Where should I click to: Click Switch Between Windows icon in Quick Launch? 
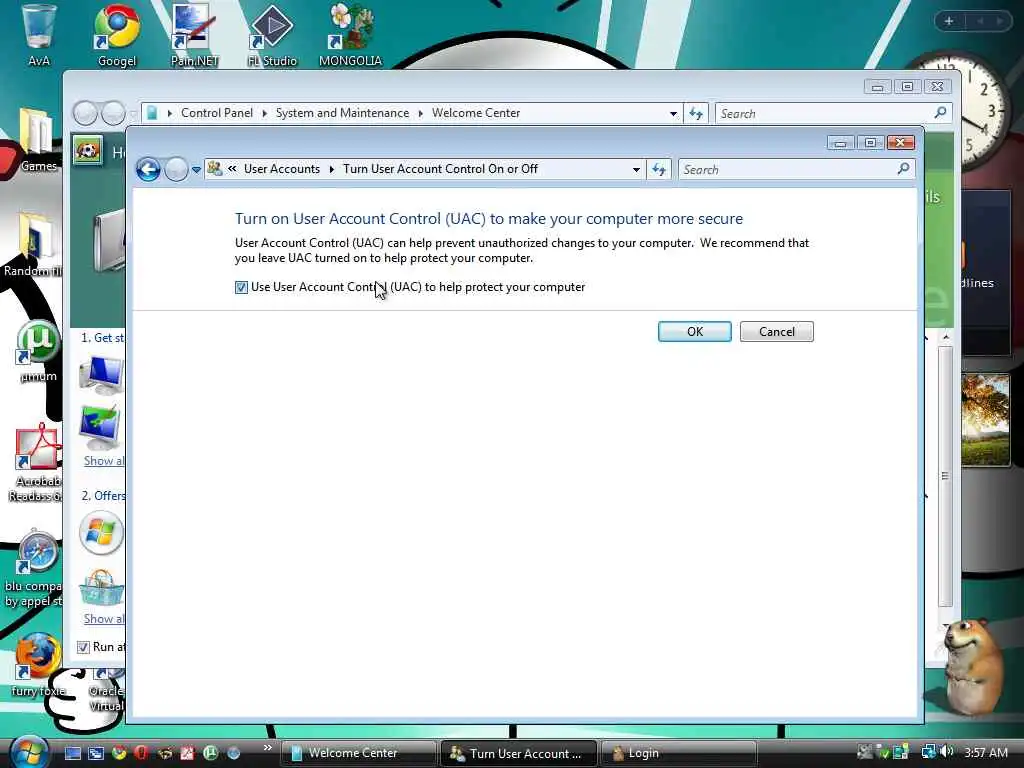pyautogui.click(x=96, y=753)
